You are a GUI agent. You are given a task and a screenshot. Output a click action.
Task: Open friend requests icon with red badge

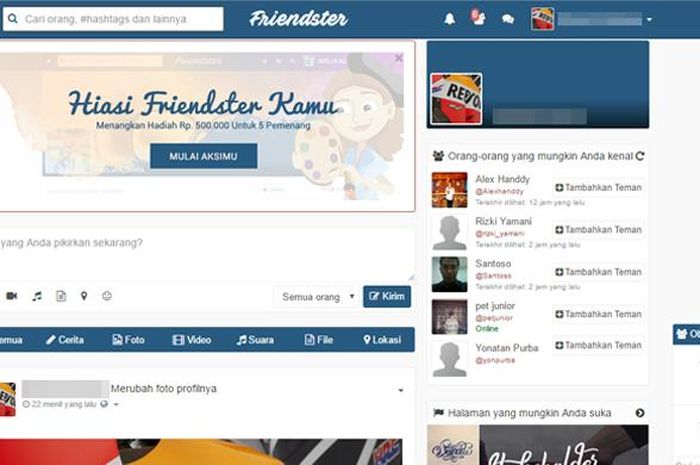coord(478,18)
